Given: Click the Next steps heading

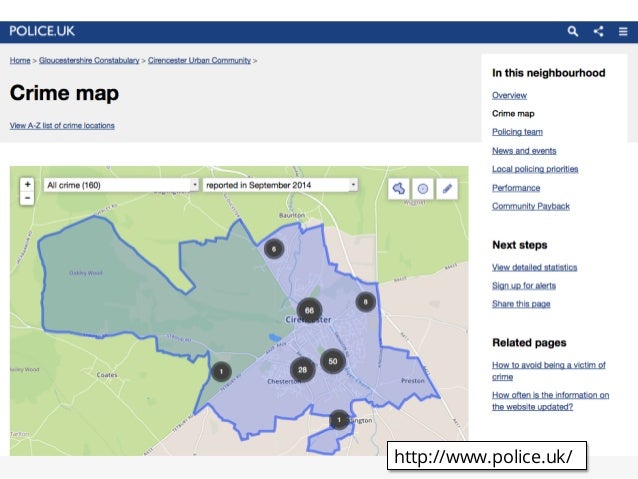Looking at the screenshot, I should (520, 245).
